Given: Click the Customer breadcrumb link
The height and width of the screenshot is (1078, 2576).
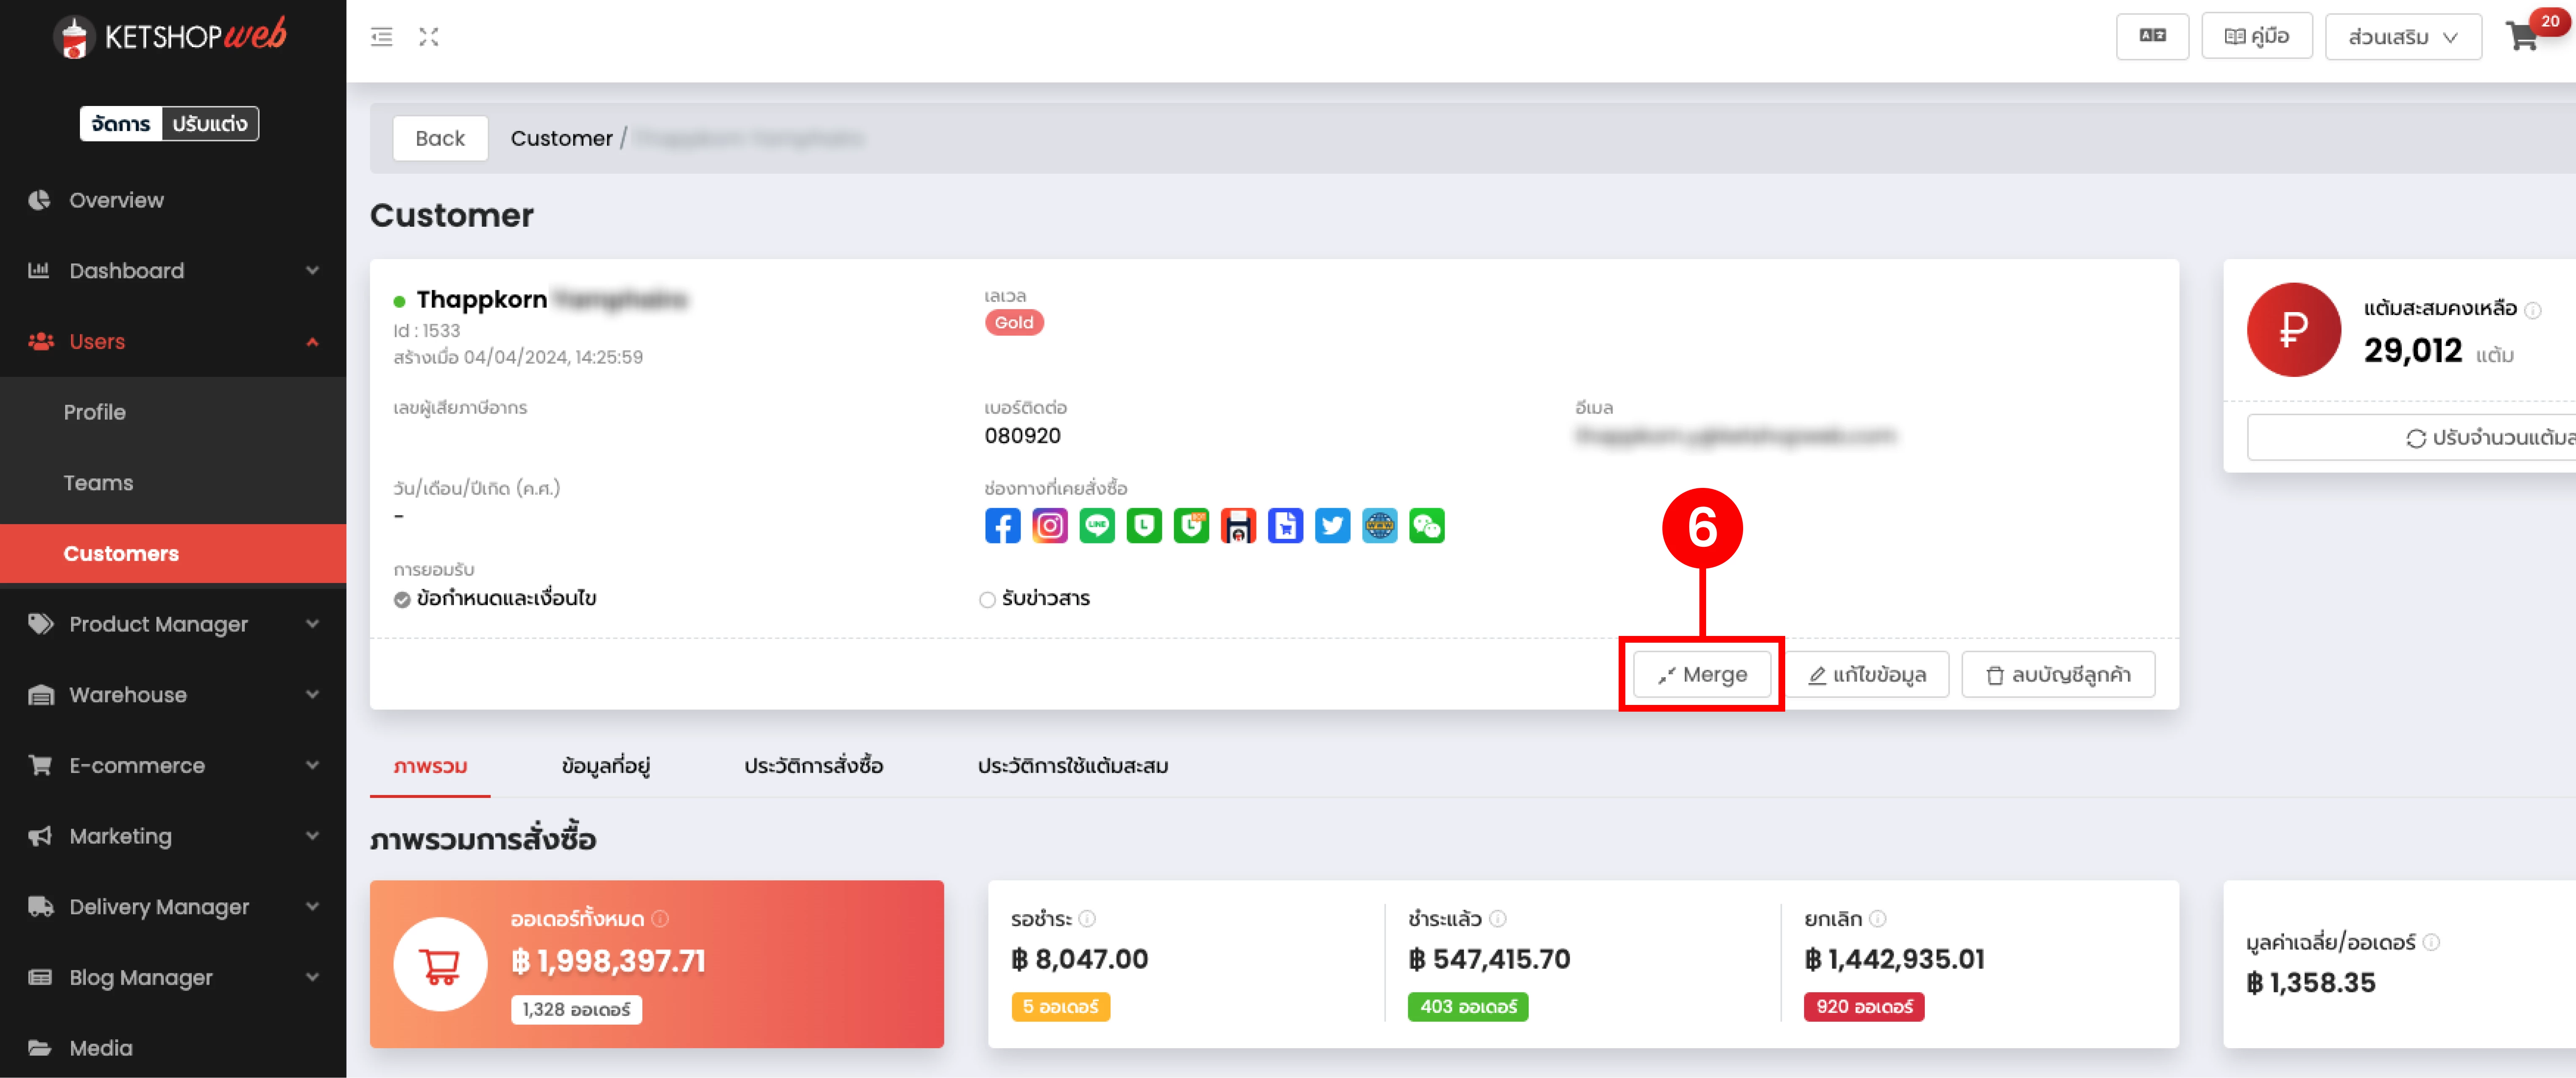Looking at the screenshot, I should pos(561,138).
